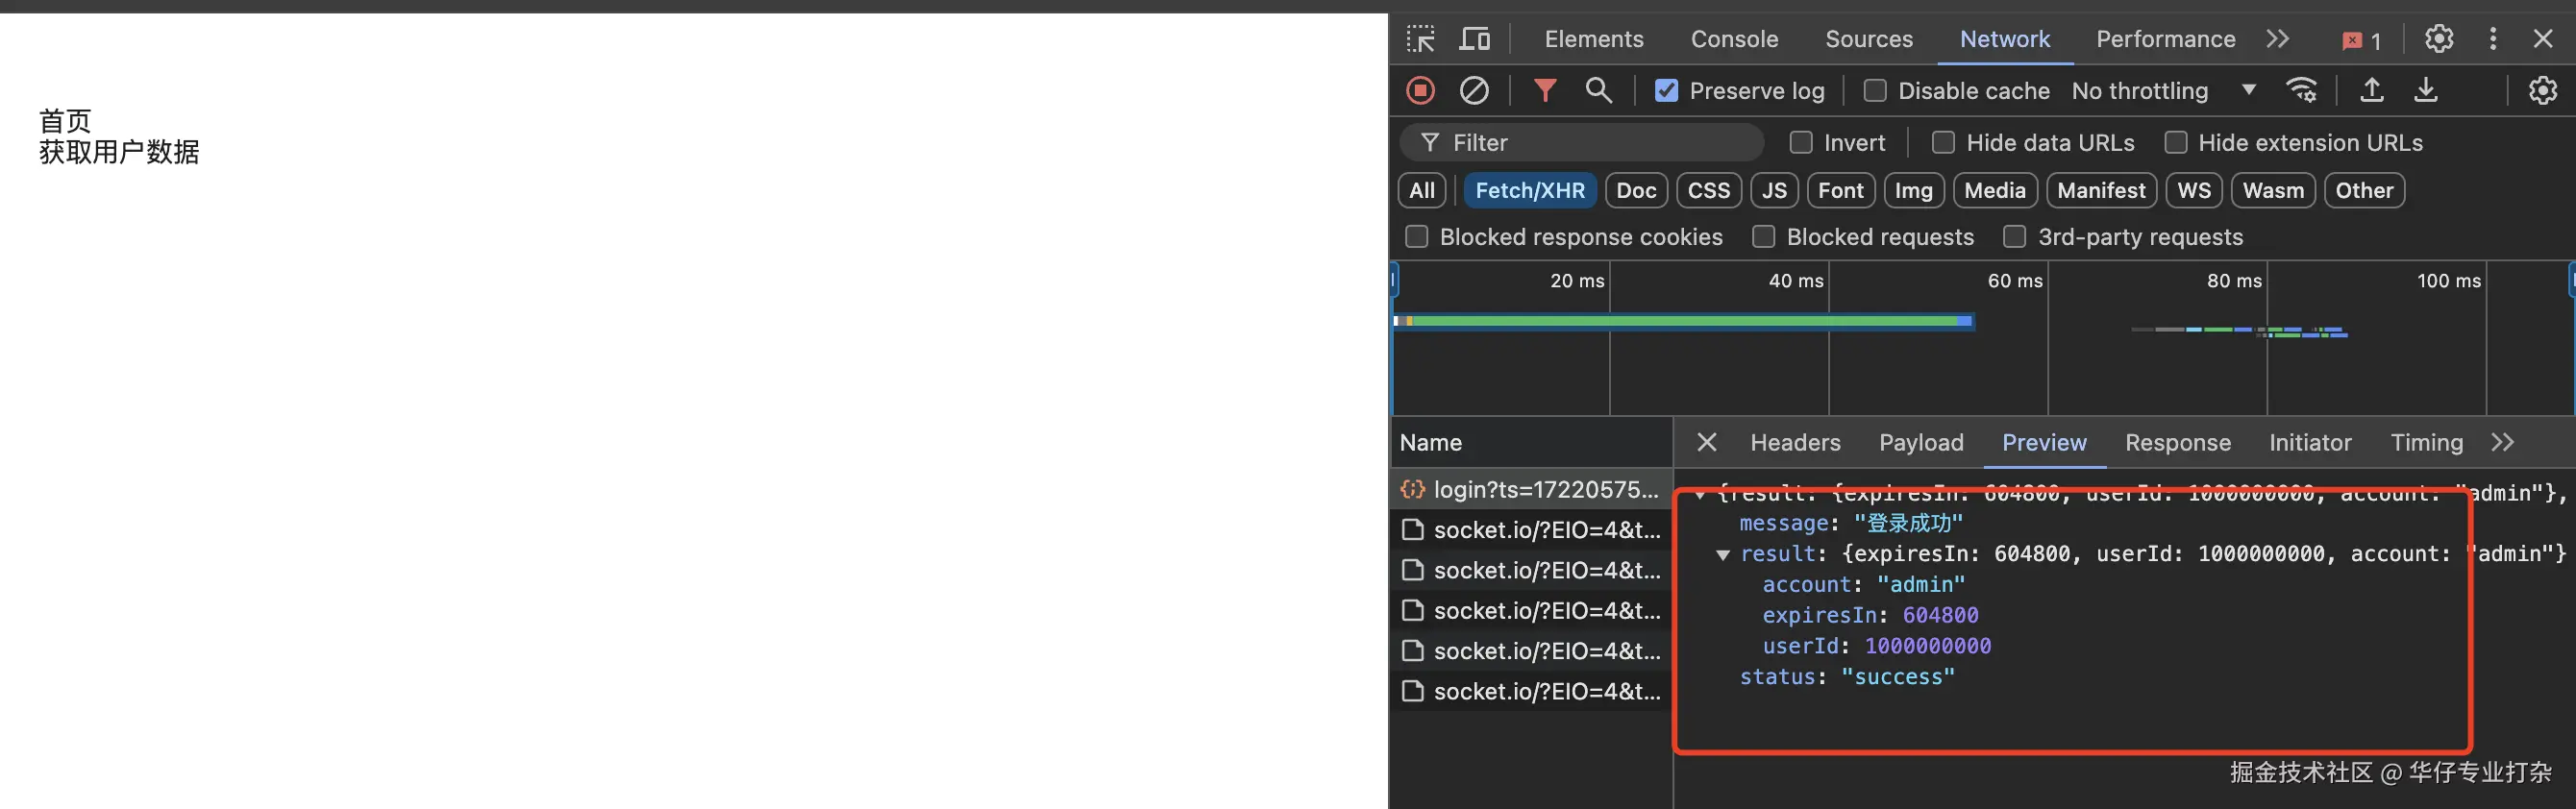Click 获取用户数据 on the page
Viewport: 2576px width, 809px height.
[x=119, y=152]
